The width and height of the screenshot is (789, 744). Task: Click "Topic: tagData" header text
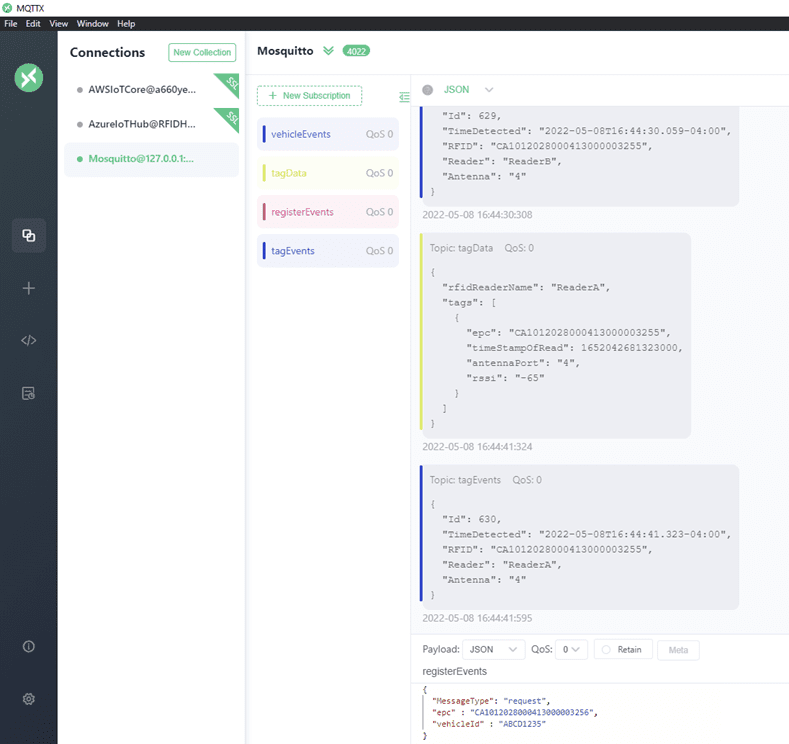click(x=461, y=248)
